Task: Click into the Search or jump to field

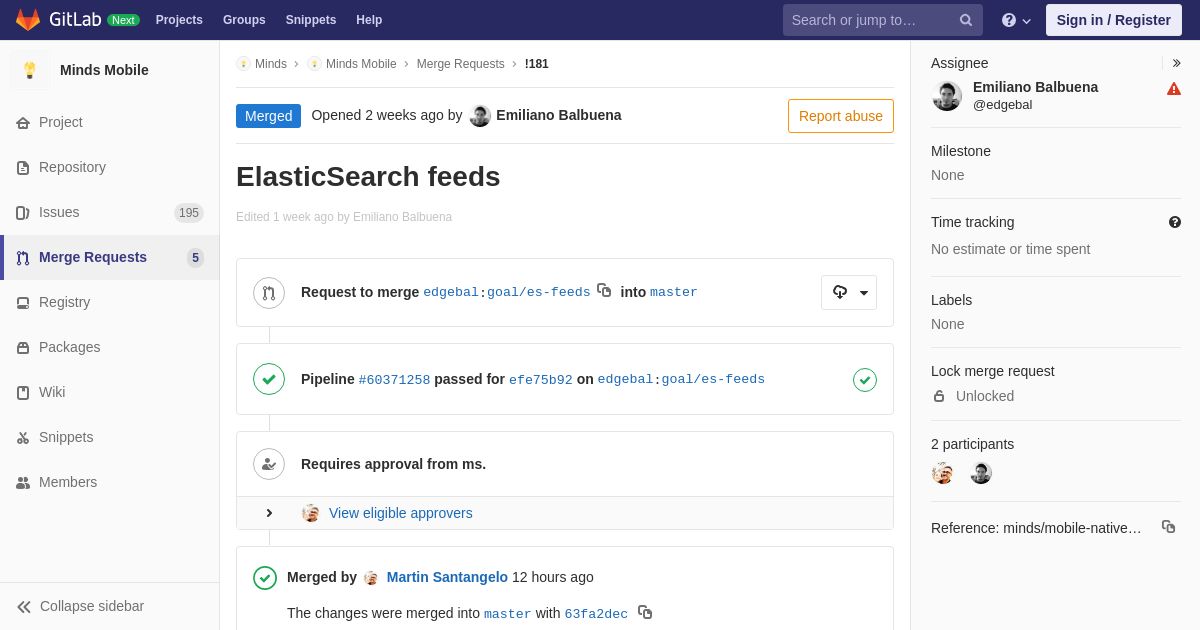Action: tap(870, 20)
